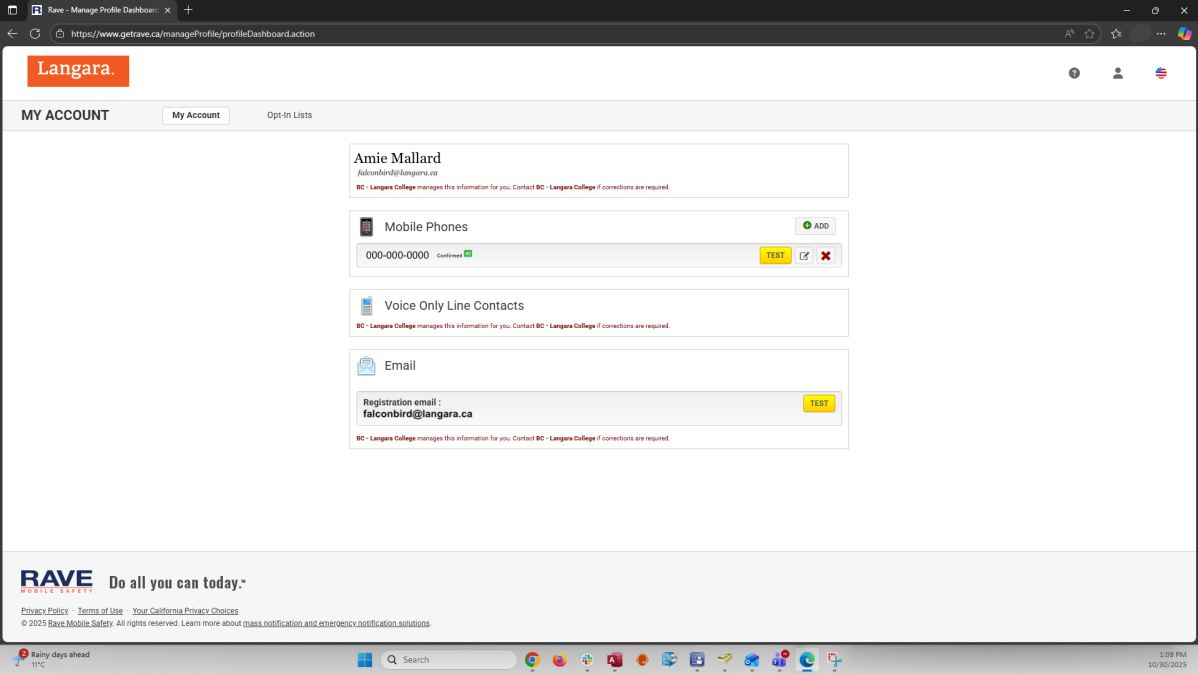Viewport: 1198px width, 674px height.
Task: Click the help question mark icon
Action: tap(1074, 73)
